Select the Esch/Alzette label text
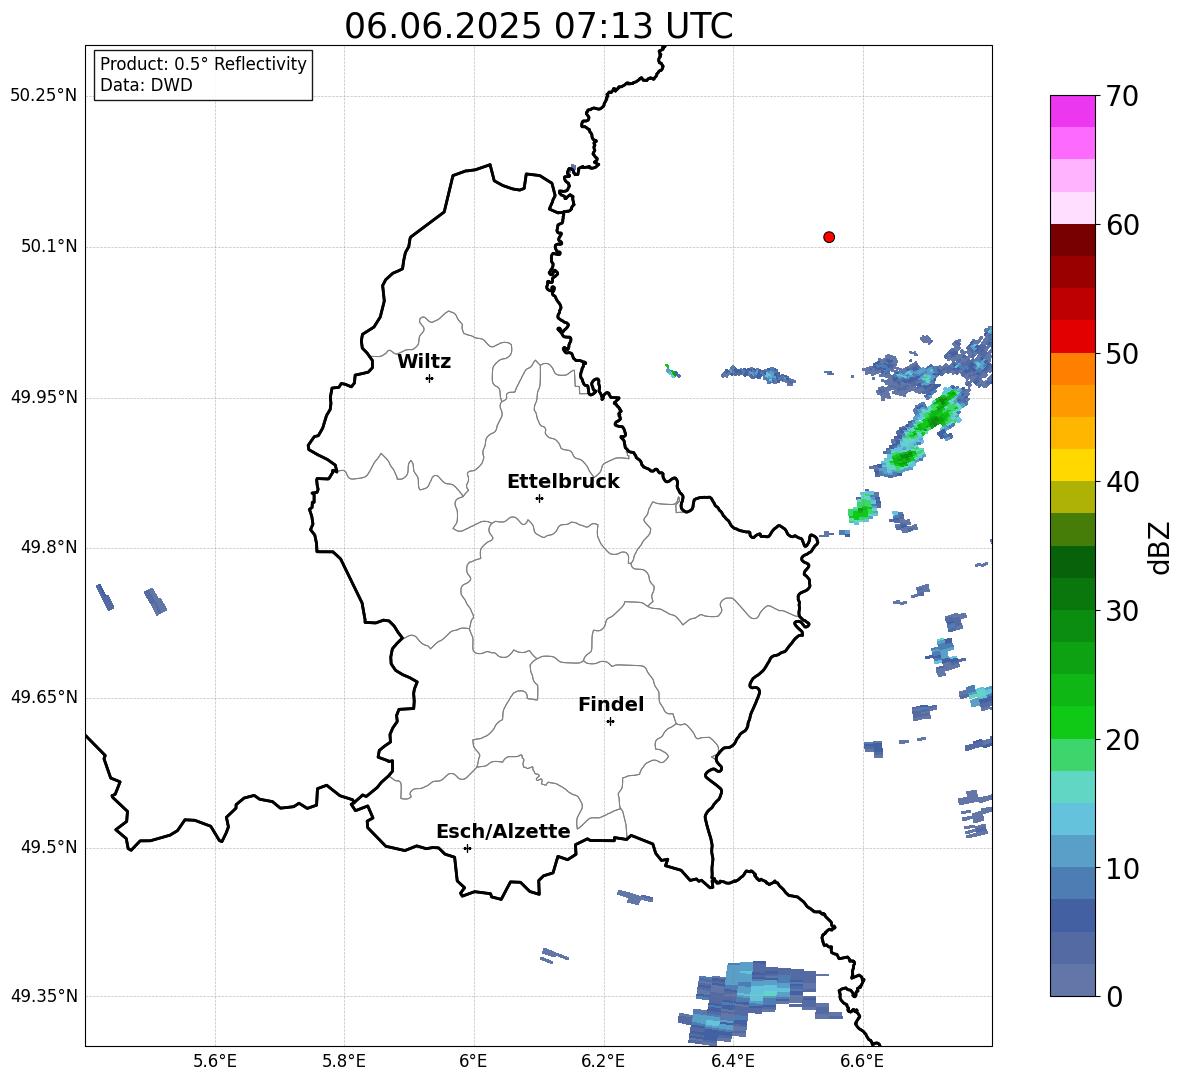 pyautogui.click(x=503, y=831)
